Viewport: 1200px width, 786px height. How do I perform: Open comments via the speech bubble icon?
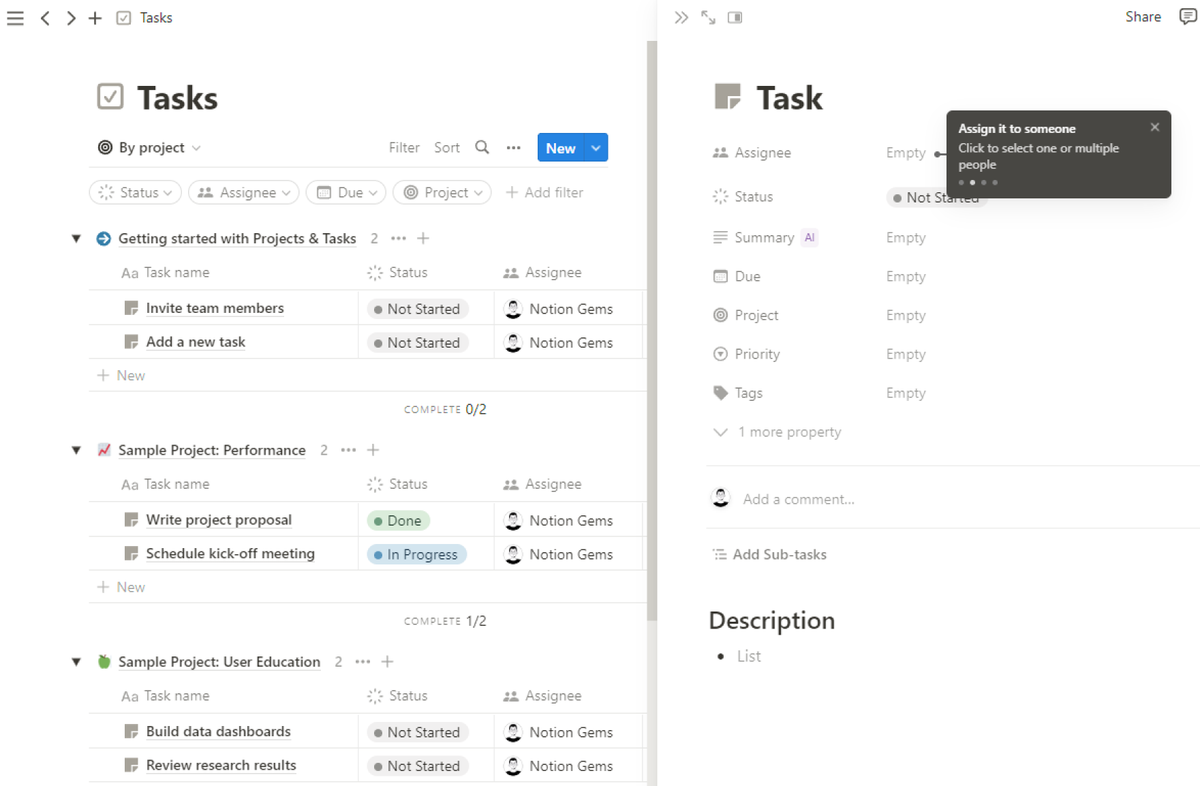tap(1188, 17)
